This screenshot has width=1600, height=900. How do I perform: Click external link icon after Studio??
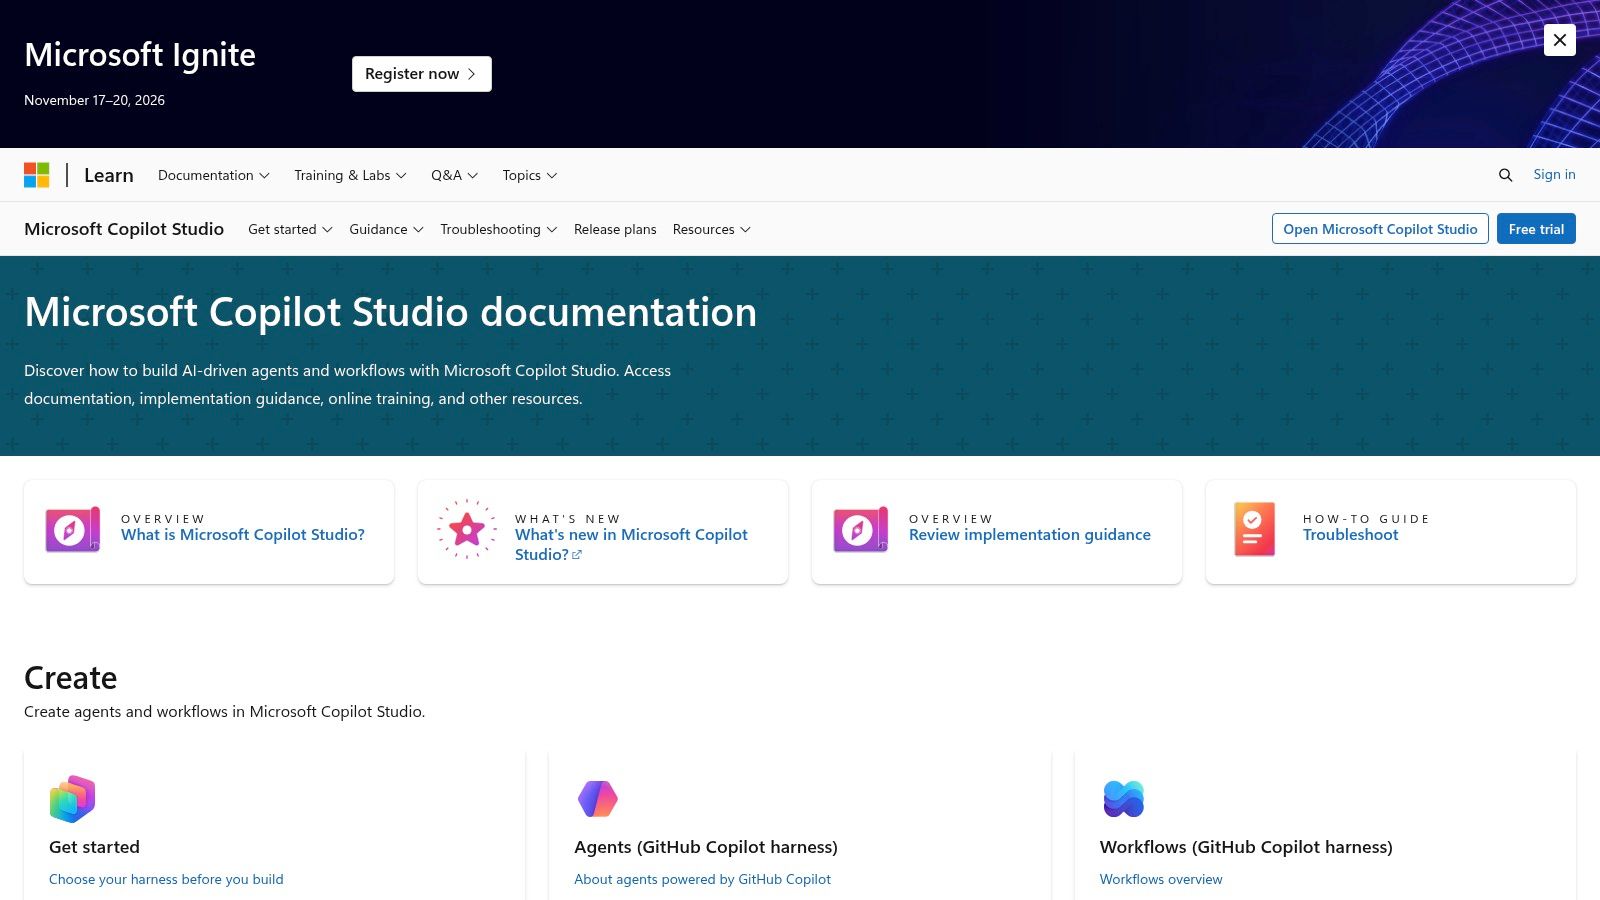(x=577, y=555)
